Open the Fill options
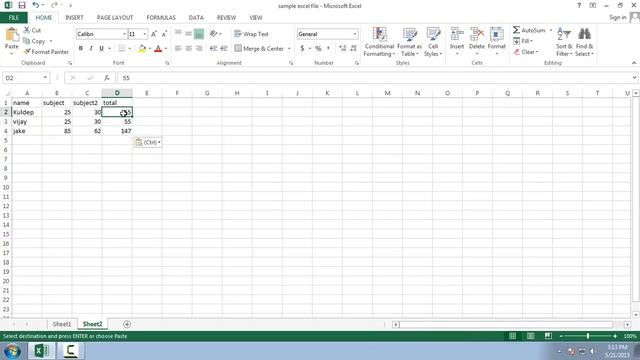The width and height of the screenshot is (640, 360). point(523,41)
